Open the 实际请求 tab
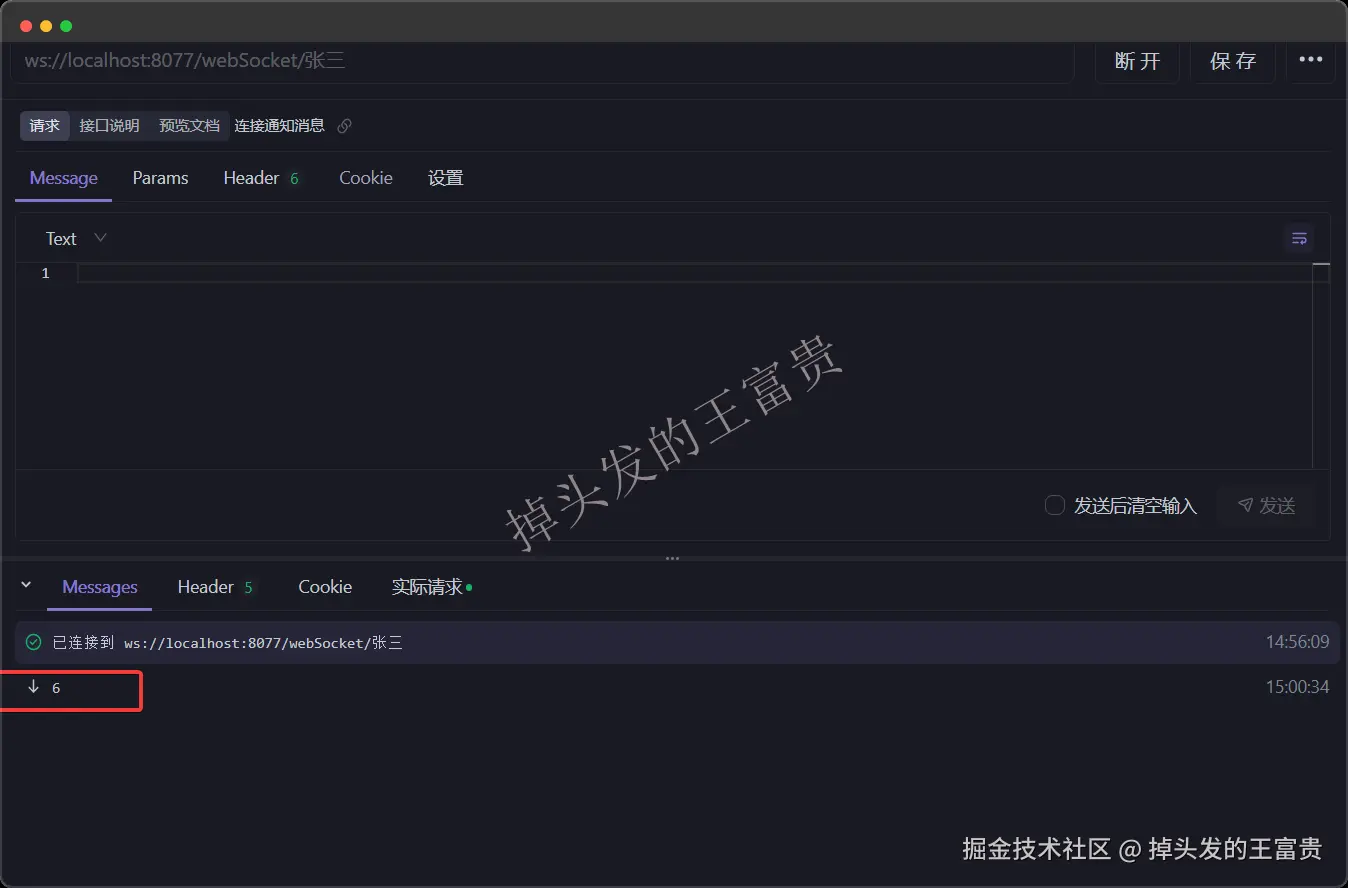 click(x=431, y=587)
